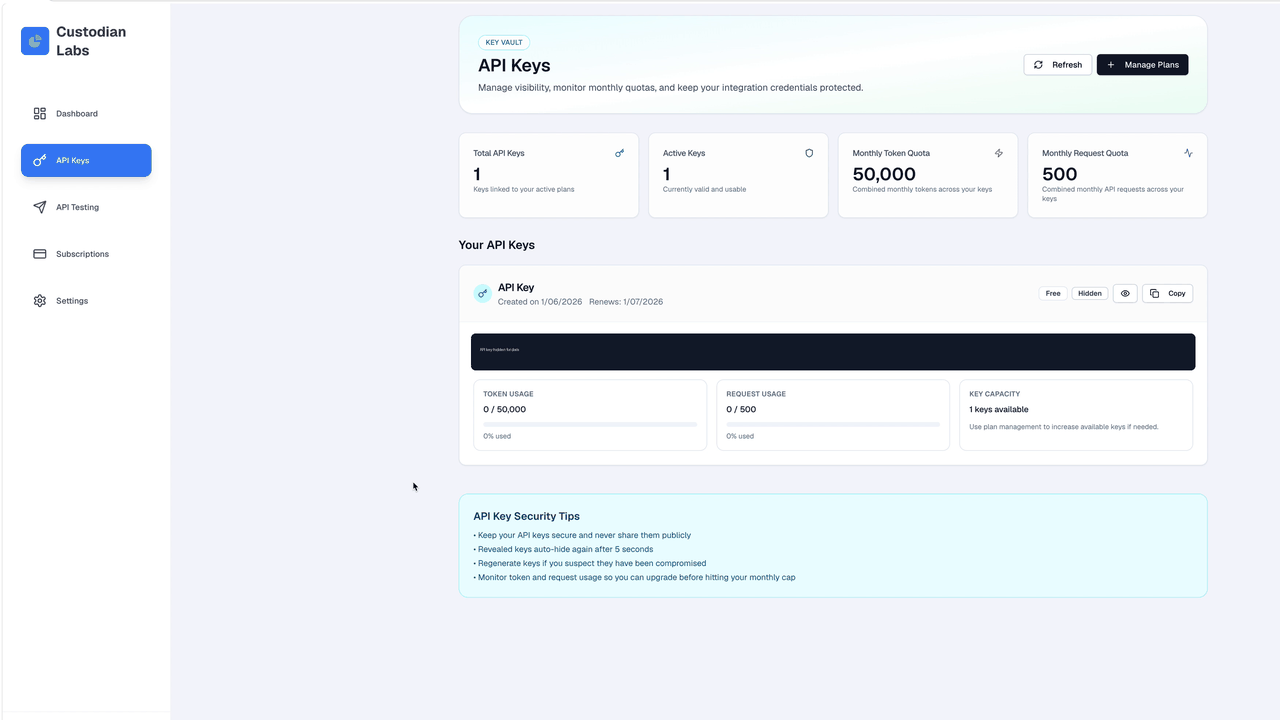
Task: Click the 'Regenerate keys if you suspect' tip
Action: click(590, 563)
